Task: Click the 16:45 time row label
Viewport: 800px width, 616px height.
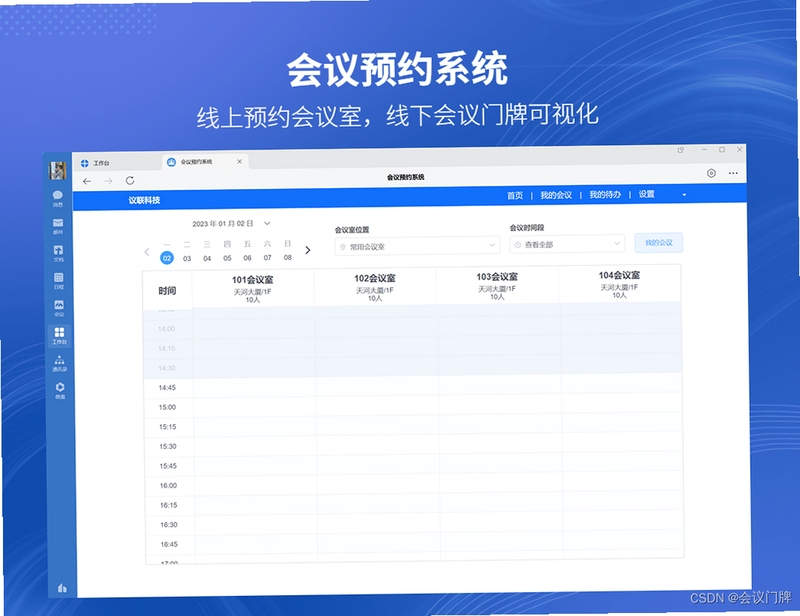Action: (x=169, y=544)
